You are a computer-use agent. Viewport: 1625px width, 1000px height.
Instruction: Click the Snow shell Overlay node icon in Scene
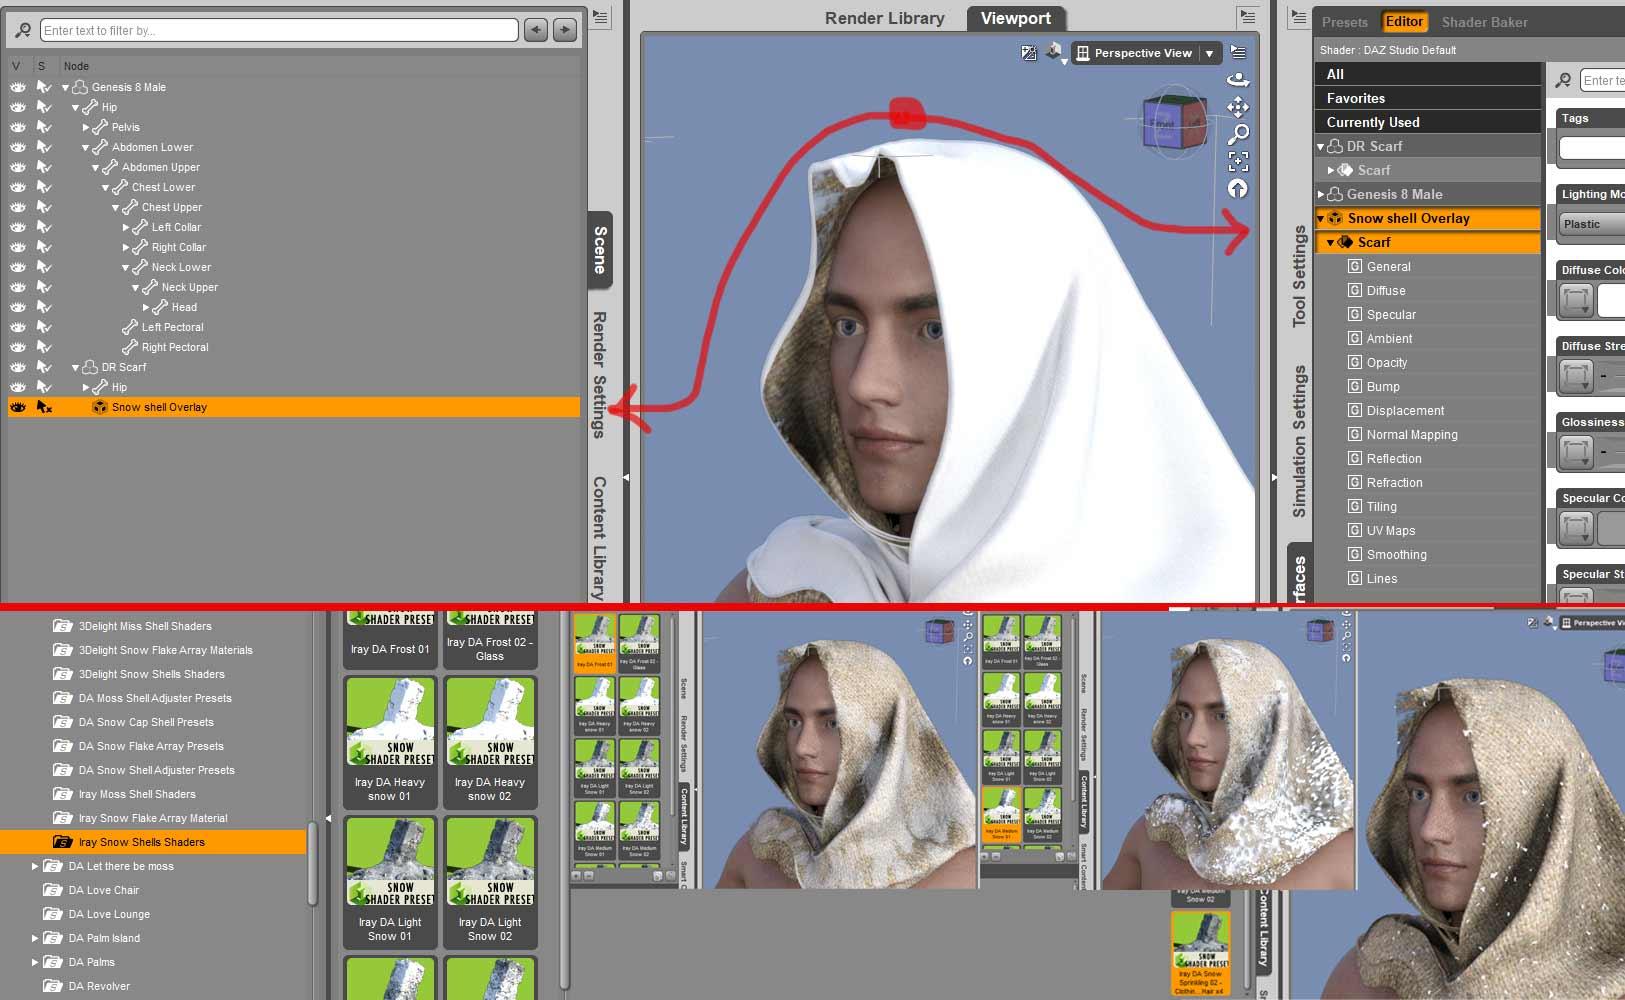(x=99, y=407)
